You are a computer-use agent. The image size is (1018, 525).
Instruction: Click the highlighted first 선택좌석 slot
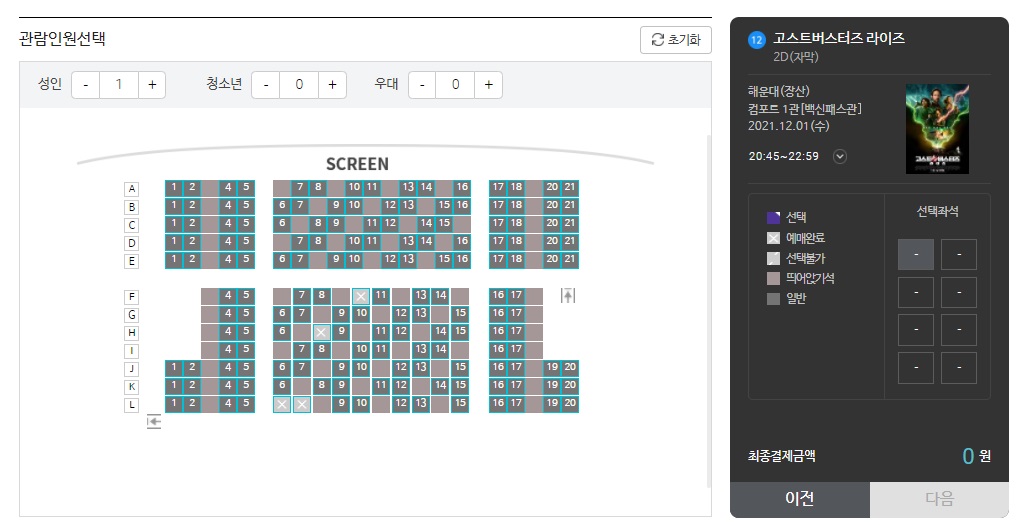click(x=916, y=254)
